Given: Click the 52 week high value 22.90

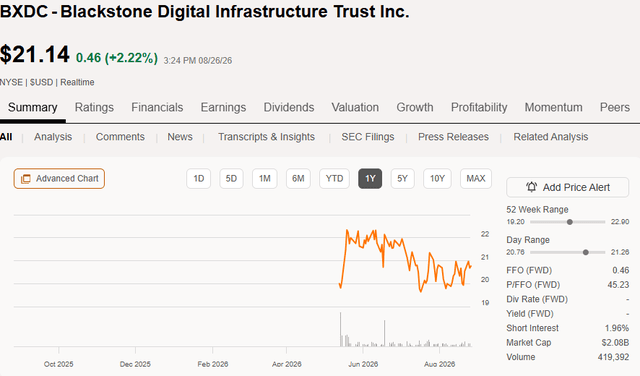Looking at the screenshot, I should [620, 222].
